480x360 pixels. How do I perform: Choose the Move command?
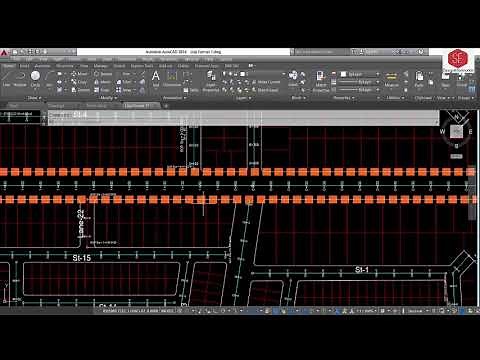(79, 74)
